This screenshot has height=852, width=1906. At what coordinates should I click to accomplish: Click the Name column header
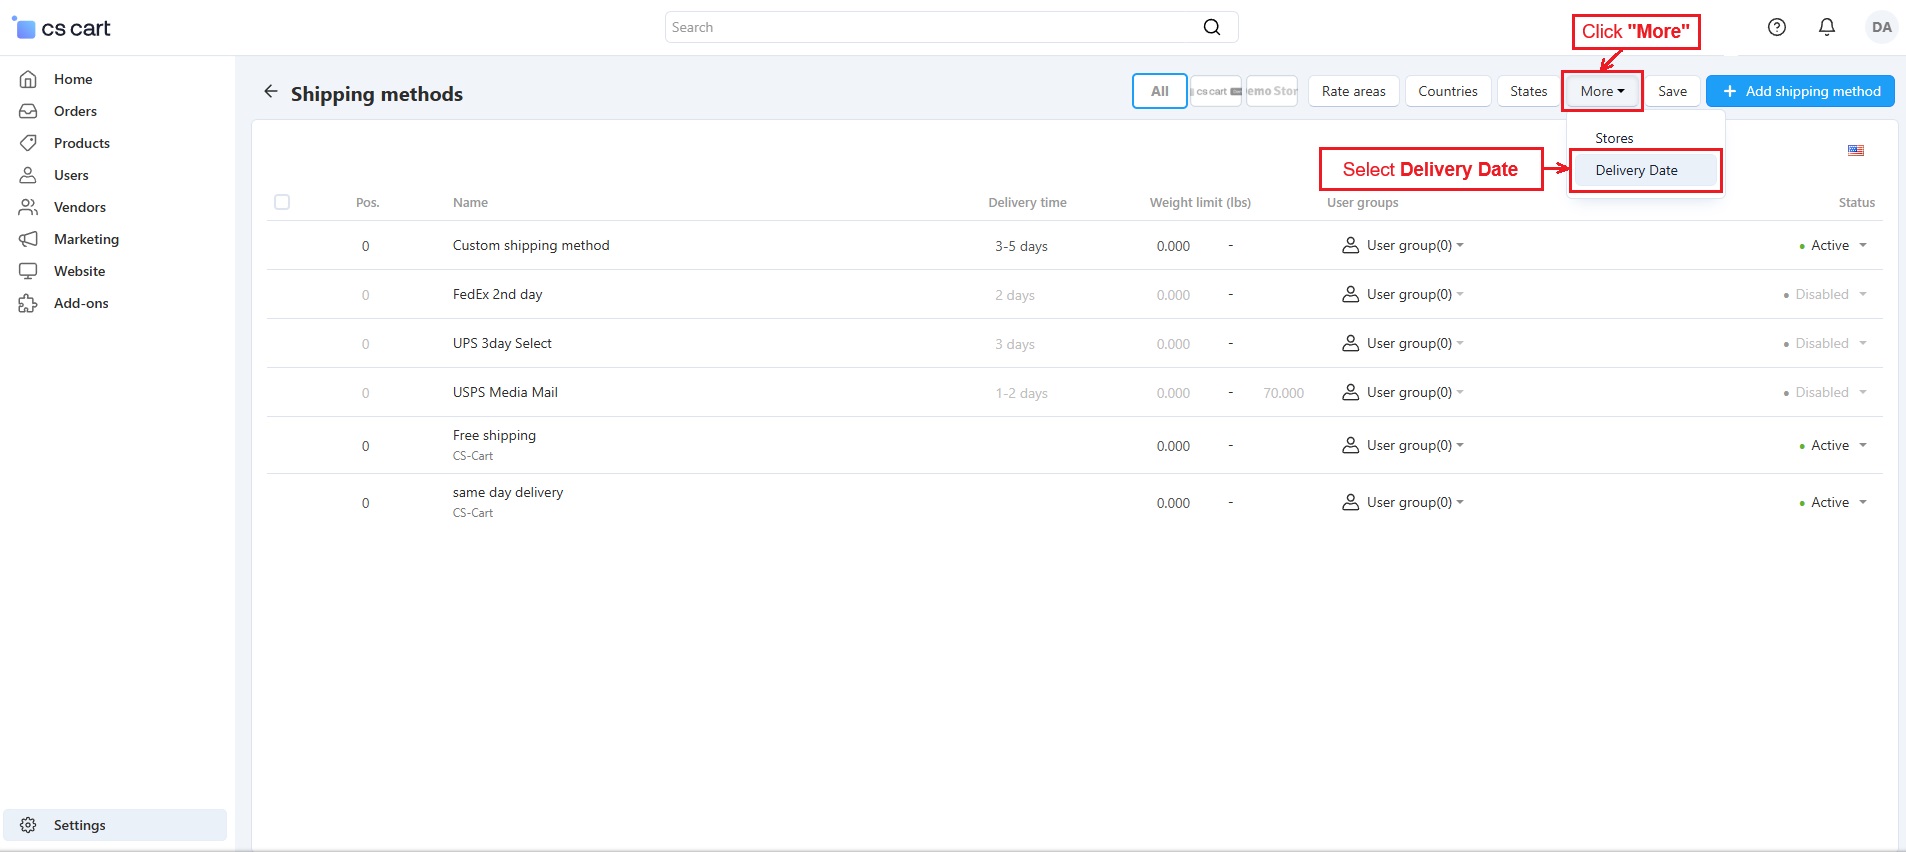point(470,202)
